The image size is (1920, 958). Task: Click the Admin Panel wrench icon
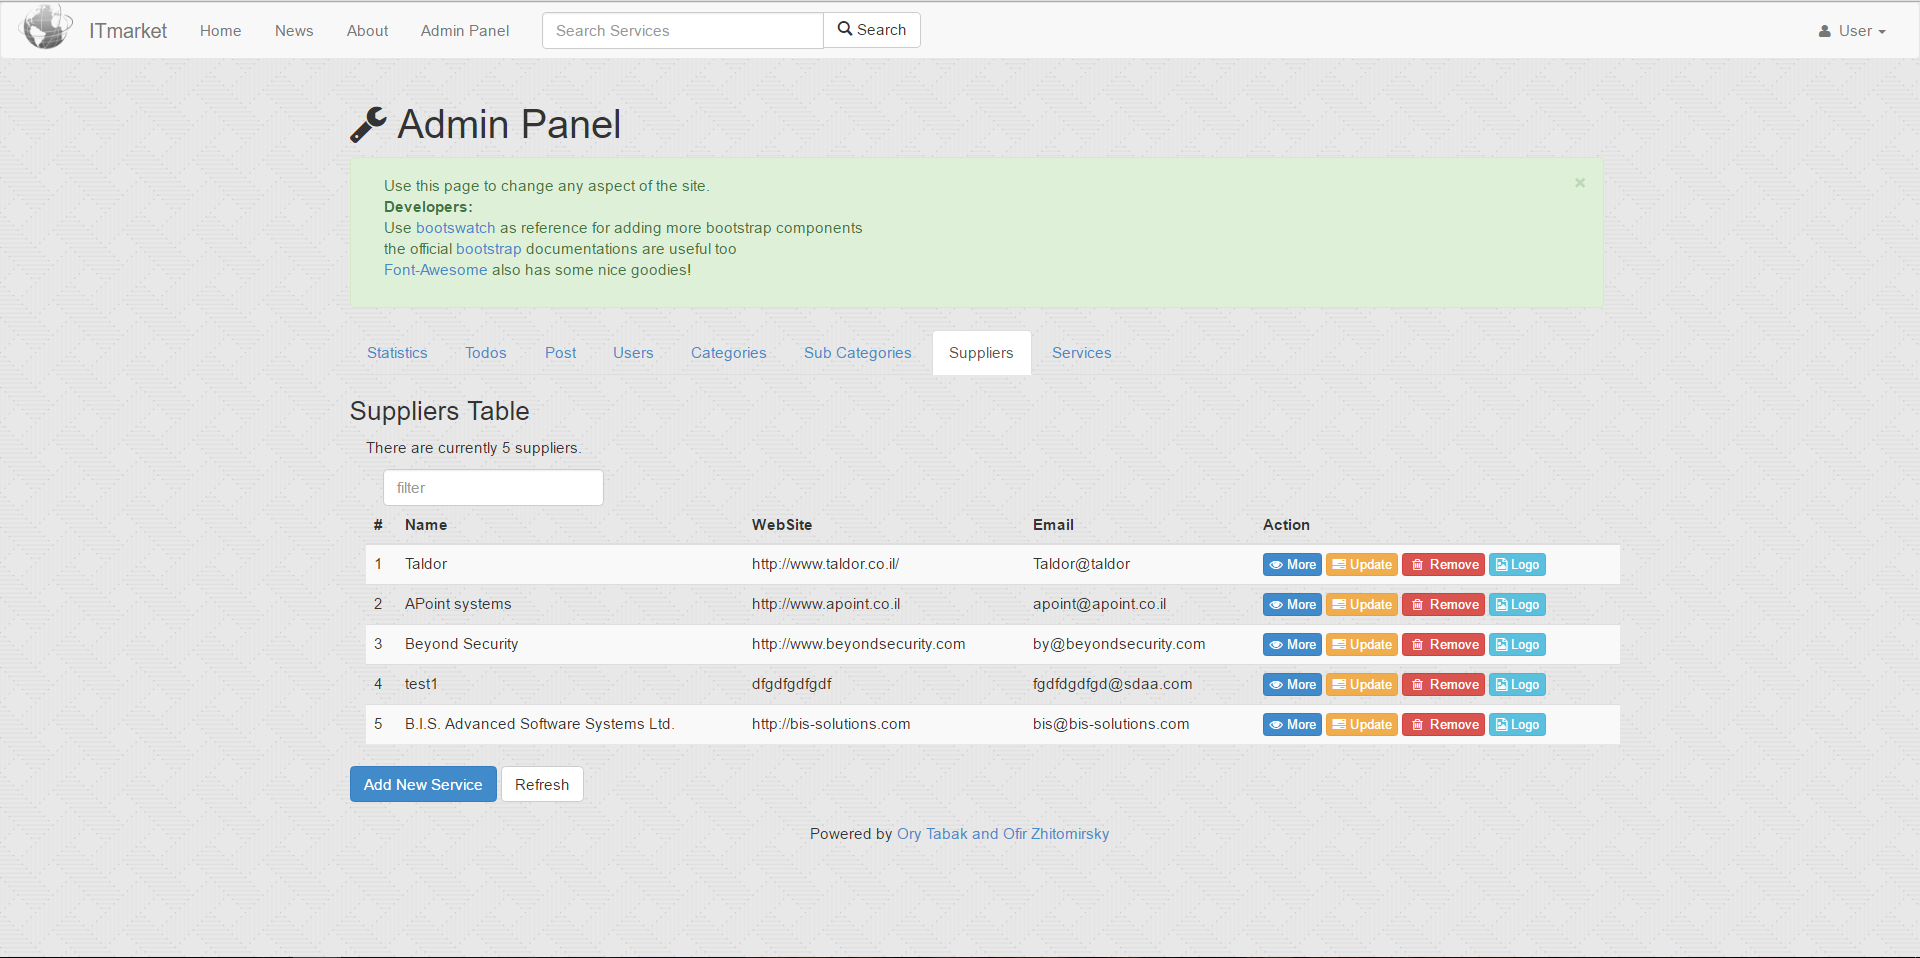(368, 125)
